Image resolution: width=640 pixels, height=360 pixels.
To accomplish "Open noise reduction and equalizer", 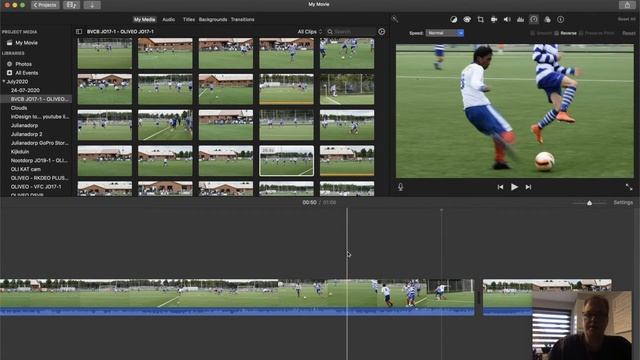I will click(520, 19).
